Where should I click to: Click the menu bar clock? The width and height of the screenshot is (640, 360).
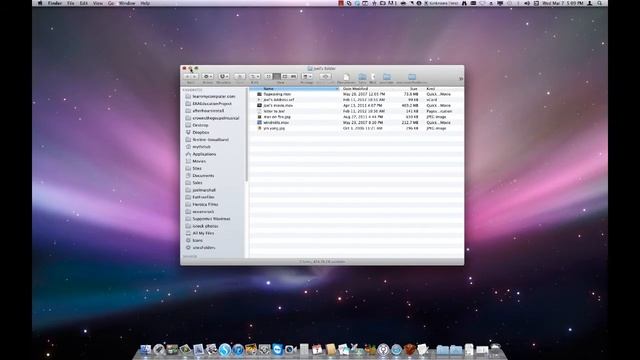[563, 3]
